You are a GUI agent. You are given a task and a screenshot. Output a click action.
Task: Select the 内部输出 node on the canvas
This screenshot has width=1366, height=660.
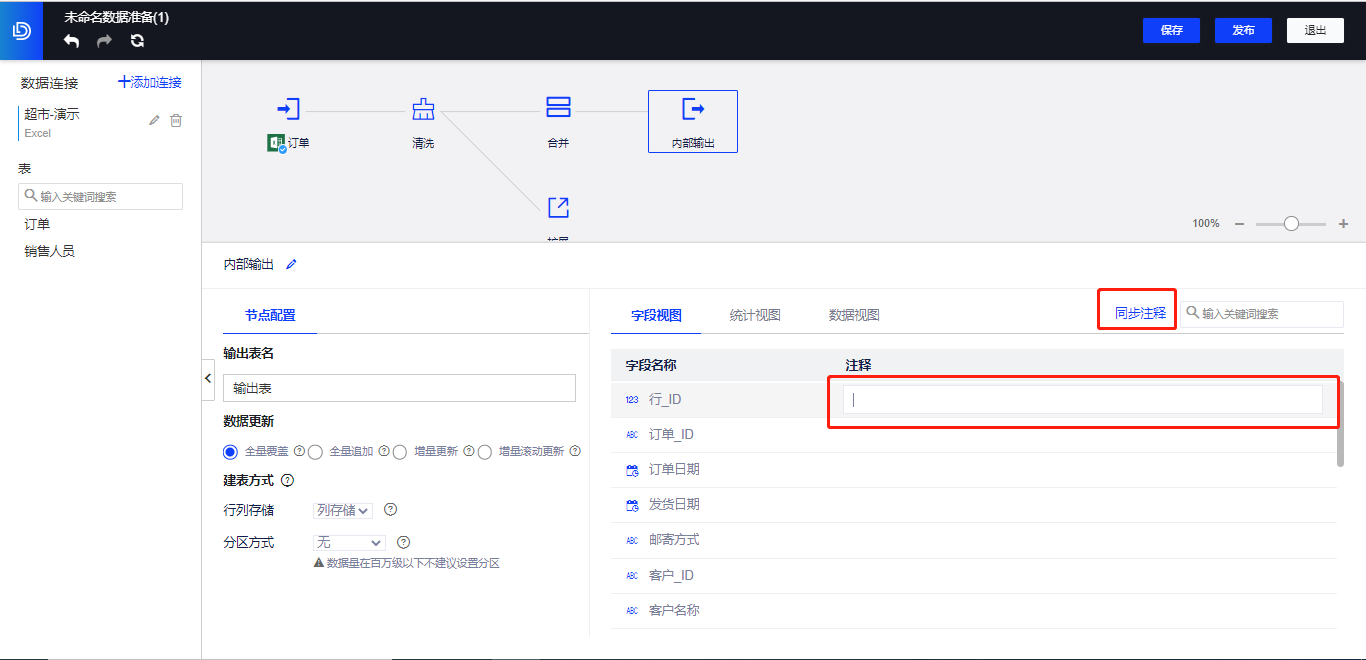click(x=692, y=120)
